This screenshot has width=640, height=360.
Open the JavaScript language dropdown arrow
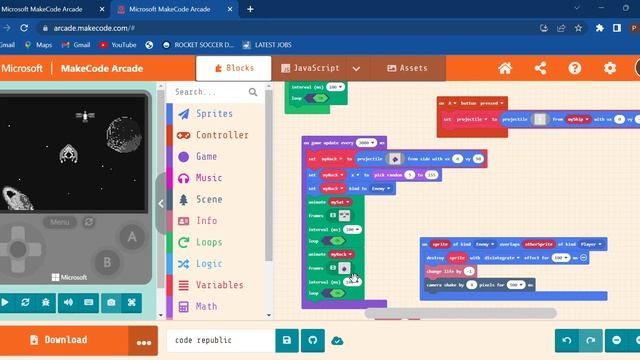coord(356,69)
